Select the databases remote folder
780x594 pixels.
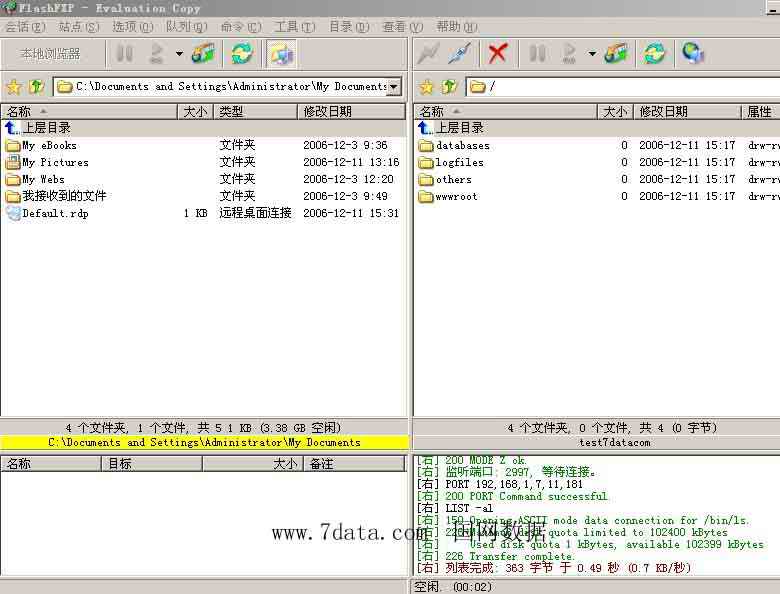[x=597, y=145]
